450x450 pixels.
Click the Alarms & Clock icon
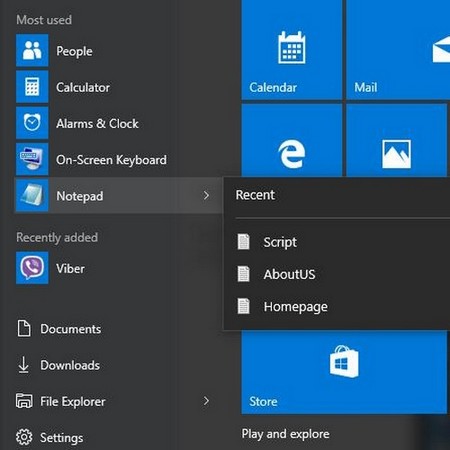pos(32,123)
